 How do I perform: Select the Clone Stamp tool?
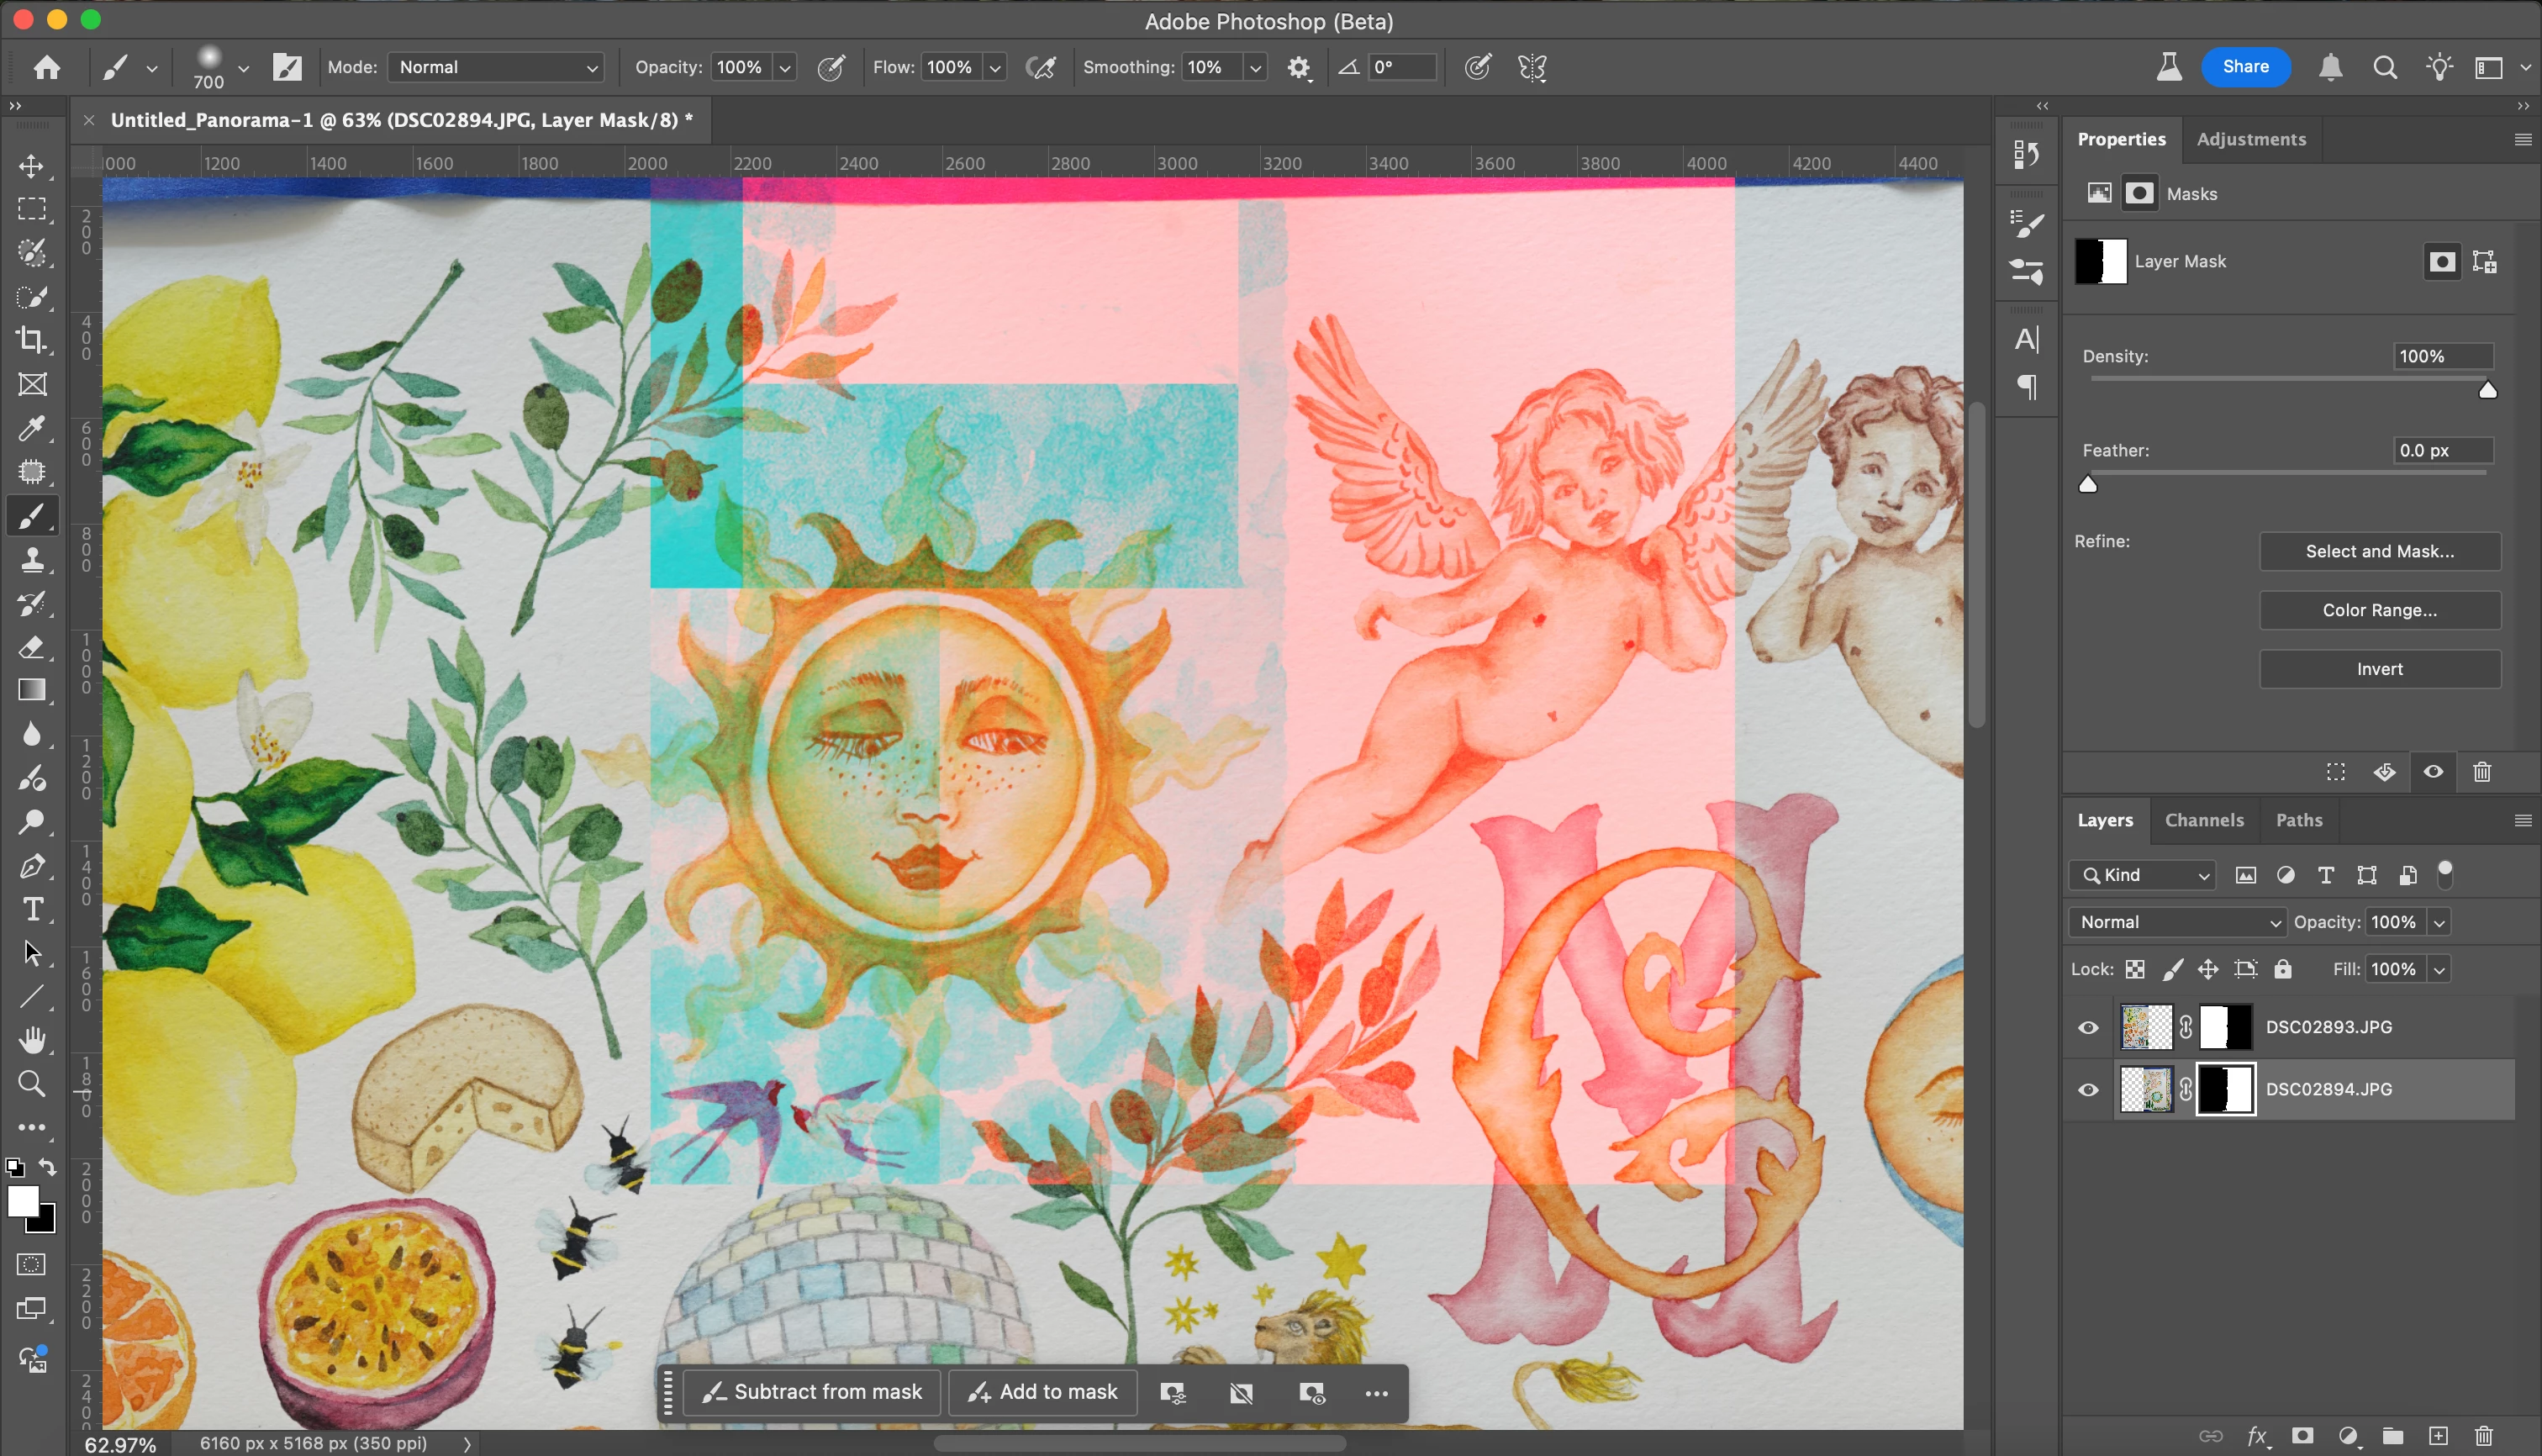click(31, 560)
